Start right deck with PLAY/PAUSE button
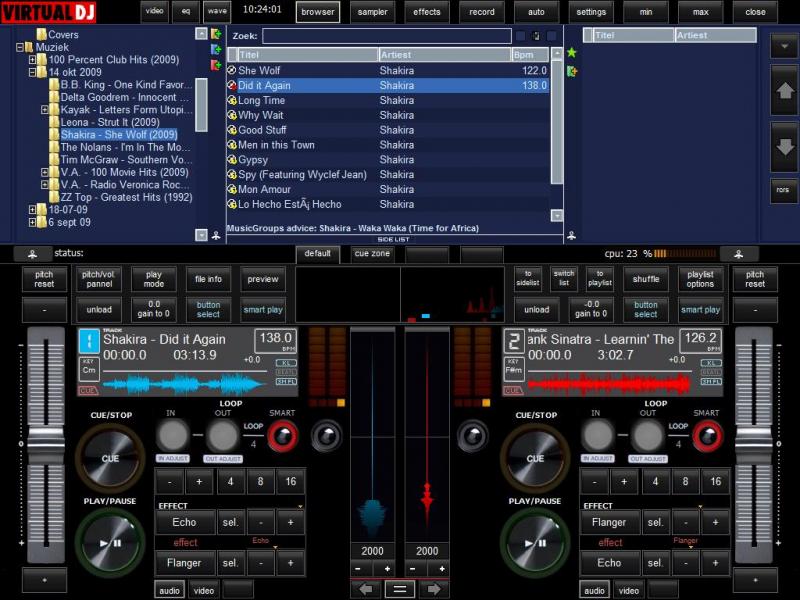Screen dimensions: 800x600 pyautogui.click(x=535, y=543)
